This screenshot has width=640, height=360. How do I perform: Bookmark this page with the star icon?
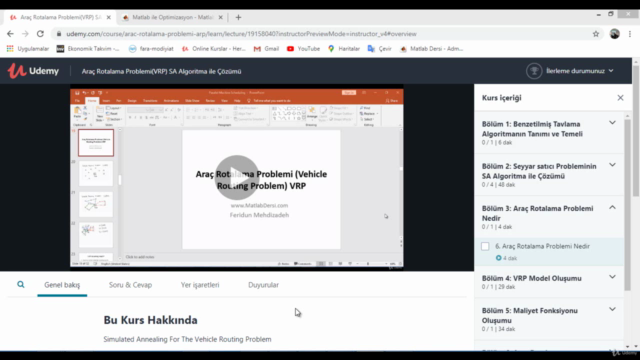(x=596, y=34)
